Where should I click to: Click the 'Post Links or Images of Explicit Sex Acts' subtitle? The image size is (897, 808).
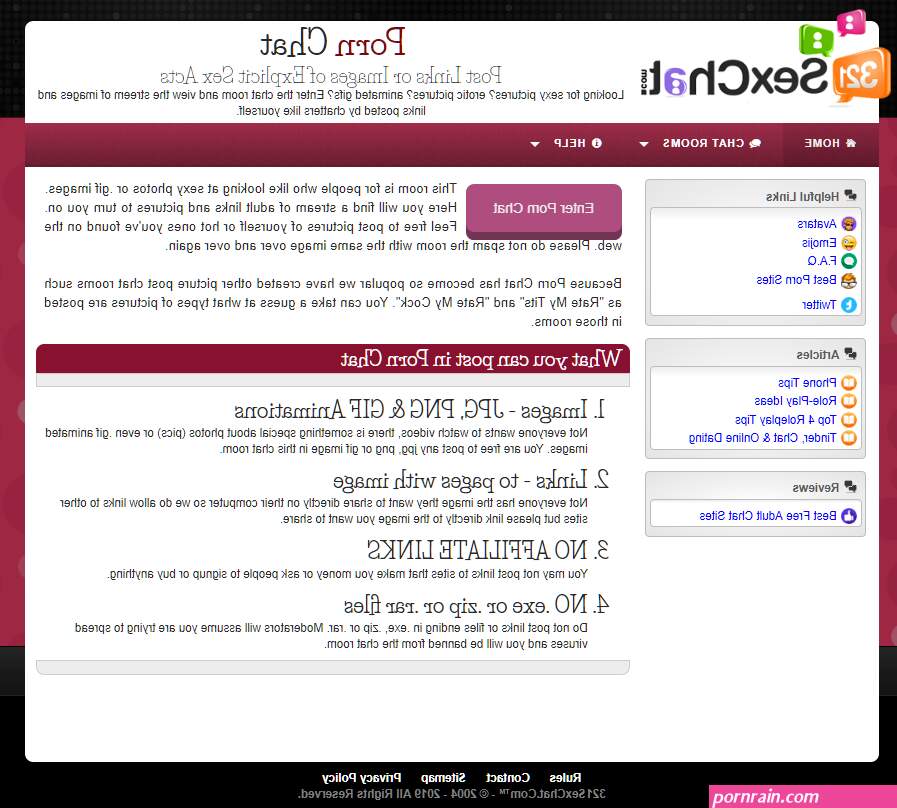[x=331, y=76]
